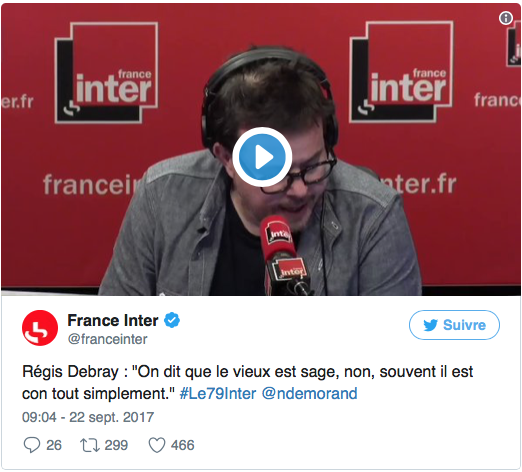Image resolution: width=522 pixels, height=472 pixels.
Task: Click the 299 retweets count
Action: click(116, 445)
